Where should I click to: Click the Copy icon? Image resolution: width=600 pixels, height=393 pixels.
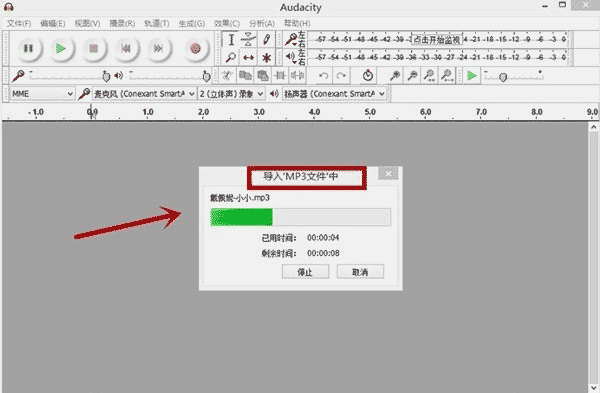pyautogui.click(x=245, y=76)
